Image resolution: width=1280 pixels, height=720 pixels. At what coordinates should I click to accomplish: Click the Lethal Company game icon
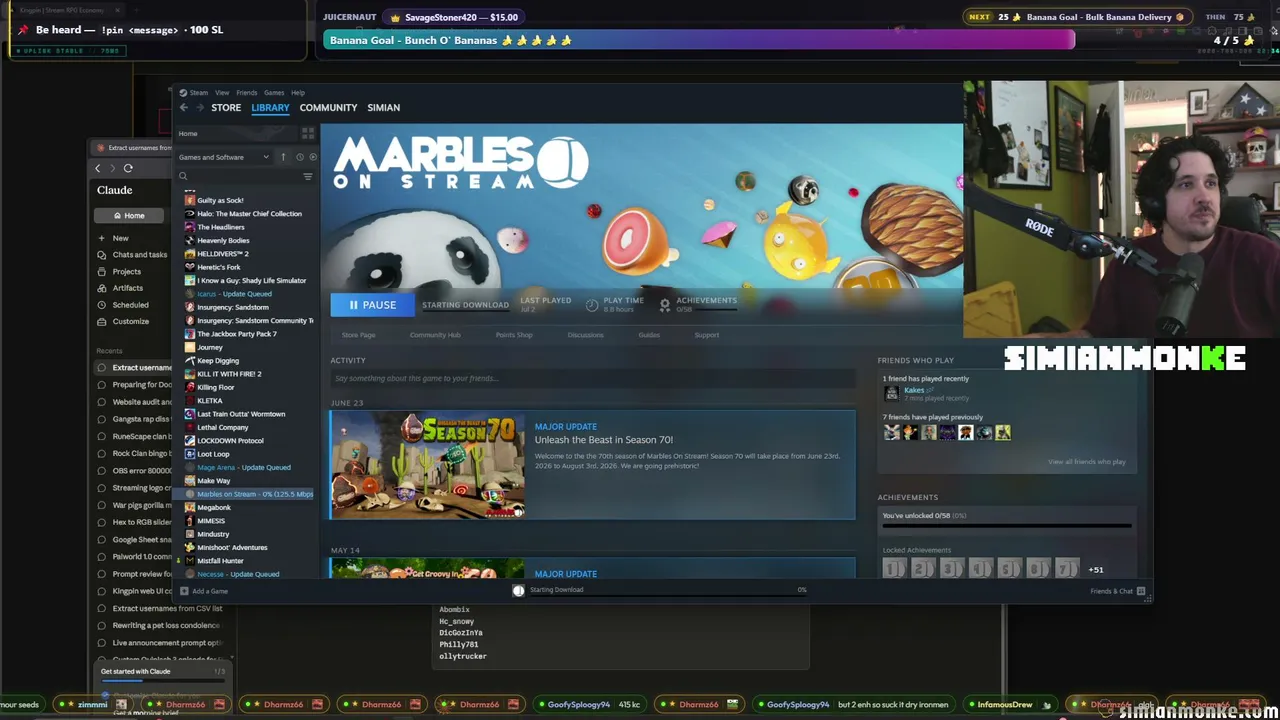(x=190, y=427)
